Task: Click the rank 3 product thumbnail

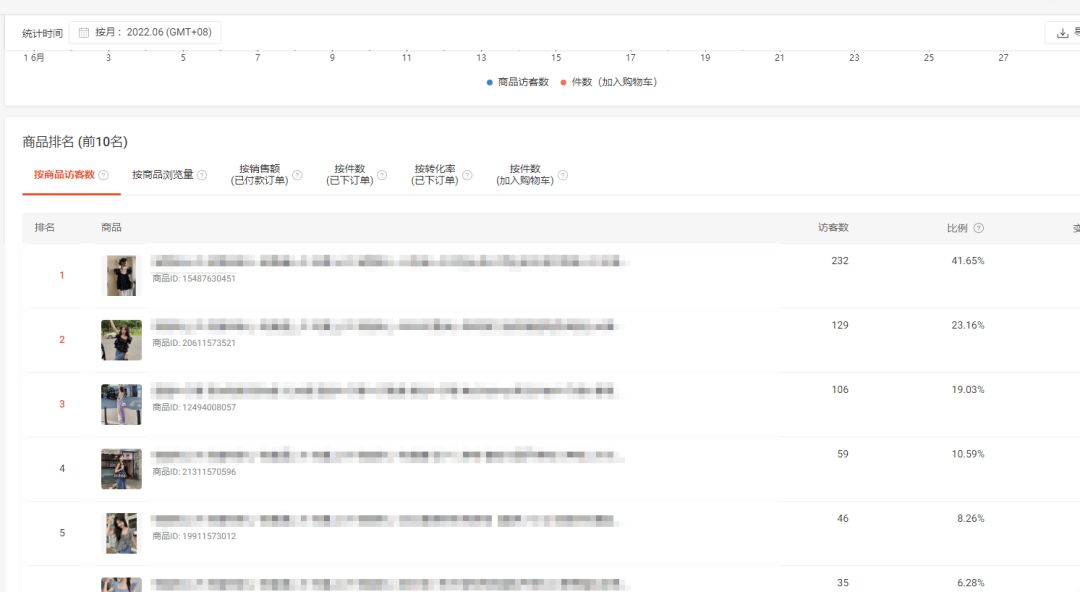Action: coord(121,404)
